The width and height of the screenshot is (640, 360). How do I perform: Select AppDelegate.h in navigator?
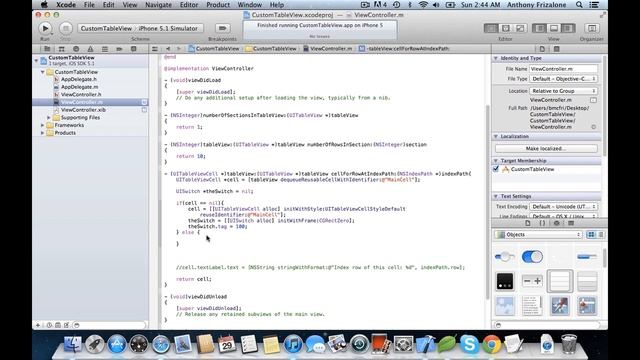click(x=79, y=79)
